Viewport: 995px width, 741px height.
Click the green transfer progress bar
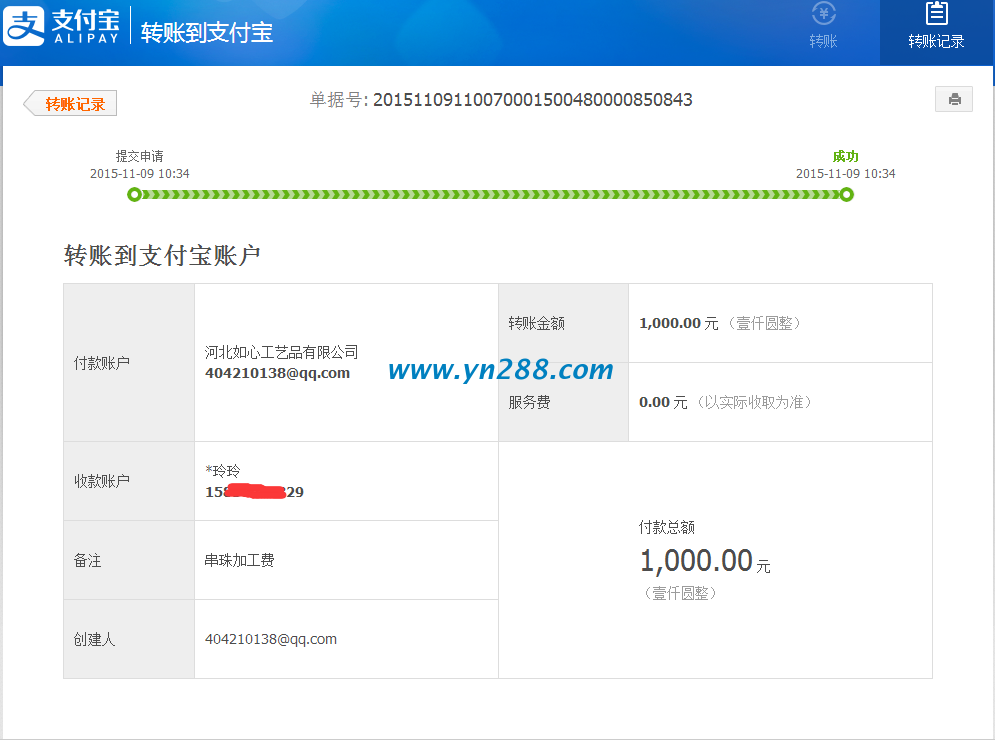(490, 194)
